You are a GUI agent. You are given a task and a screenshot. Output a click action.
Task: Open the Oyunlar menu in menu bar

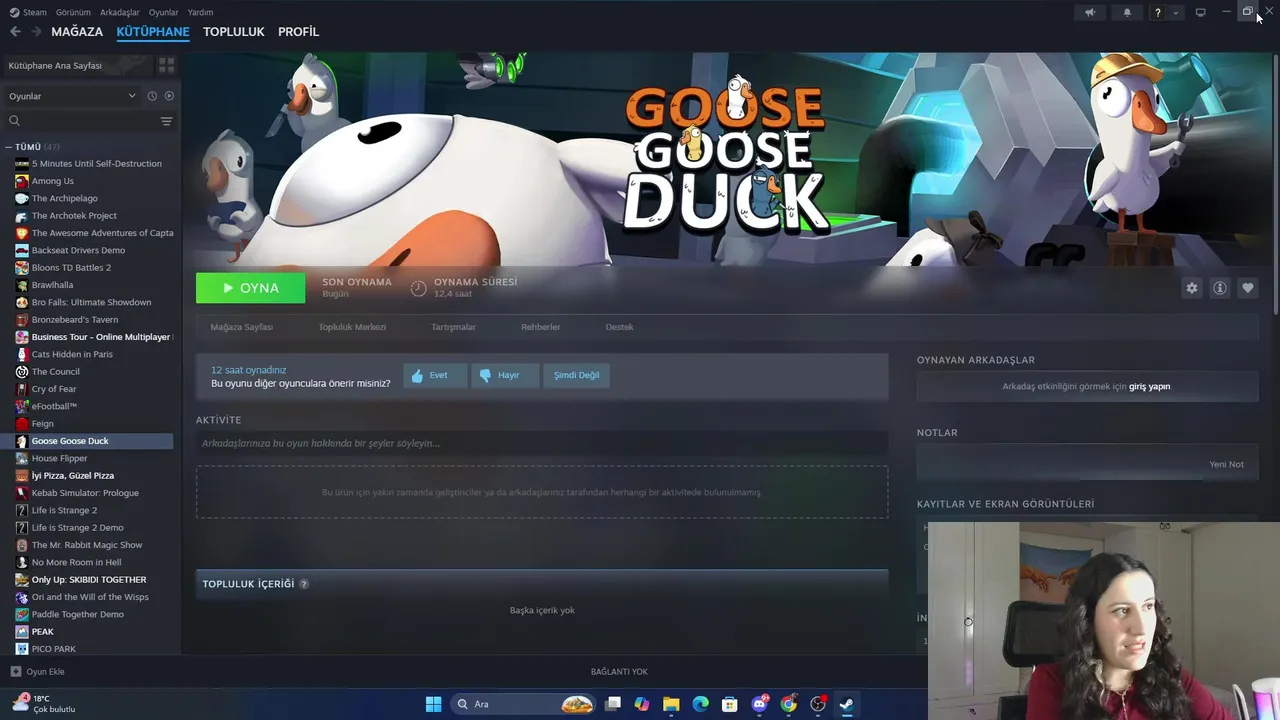[164, 12]
